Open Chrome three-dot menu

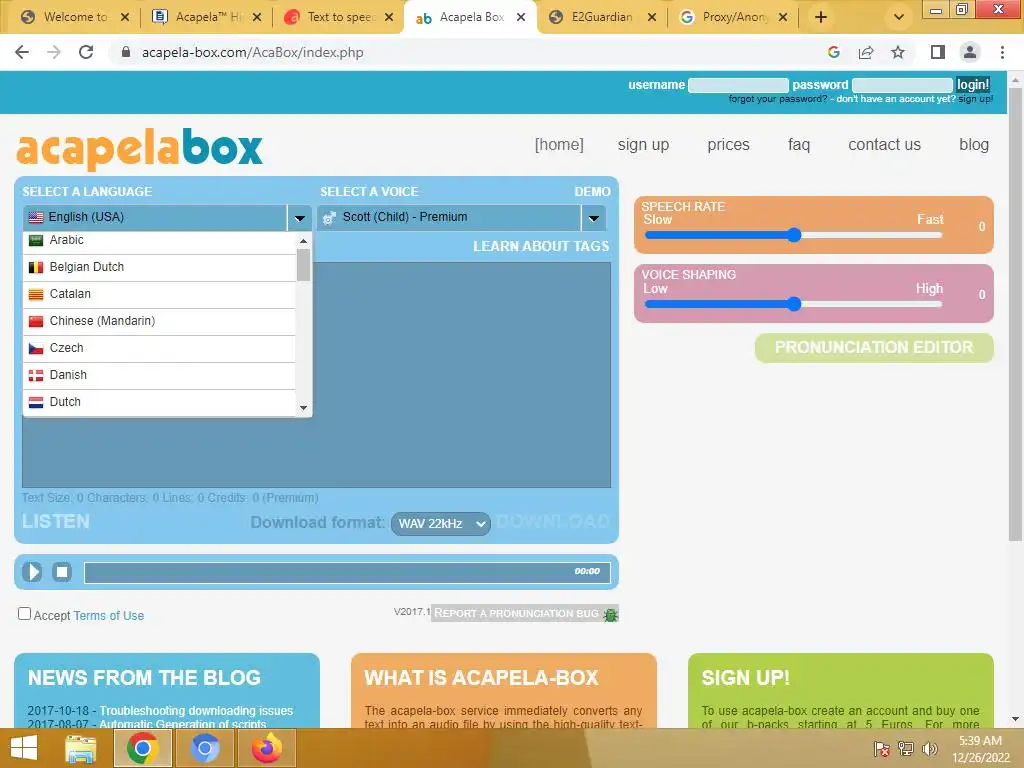click(x=1002, y=52)
